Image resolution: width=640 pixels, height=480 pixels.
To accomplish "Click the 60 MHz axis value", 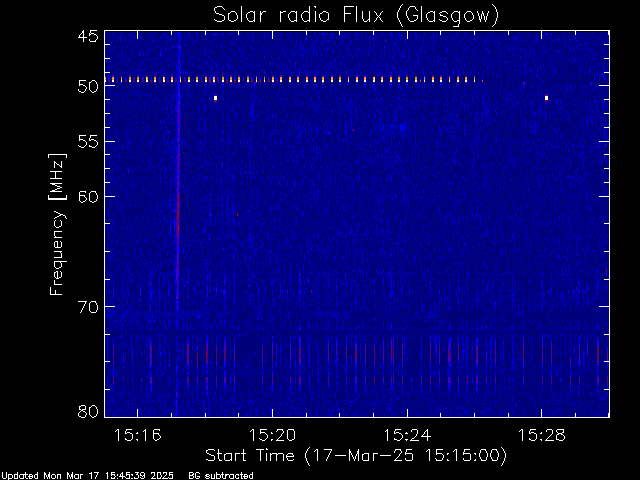I will pyautogui.click(x=88, y=197).
